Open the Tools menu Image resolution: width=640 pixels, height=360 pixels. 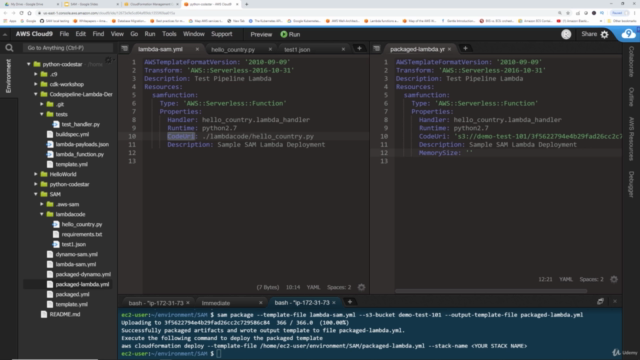point(169,34)
